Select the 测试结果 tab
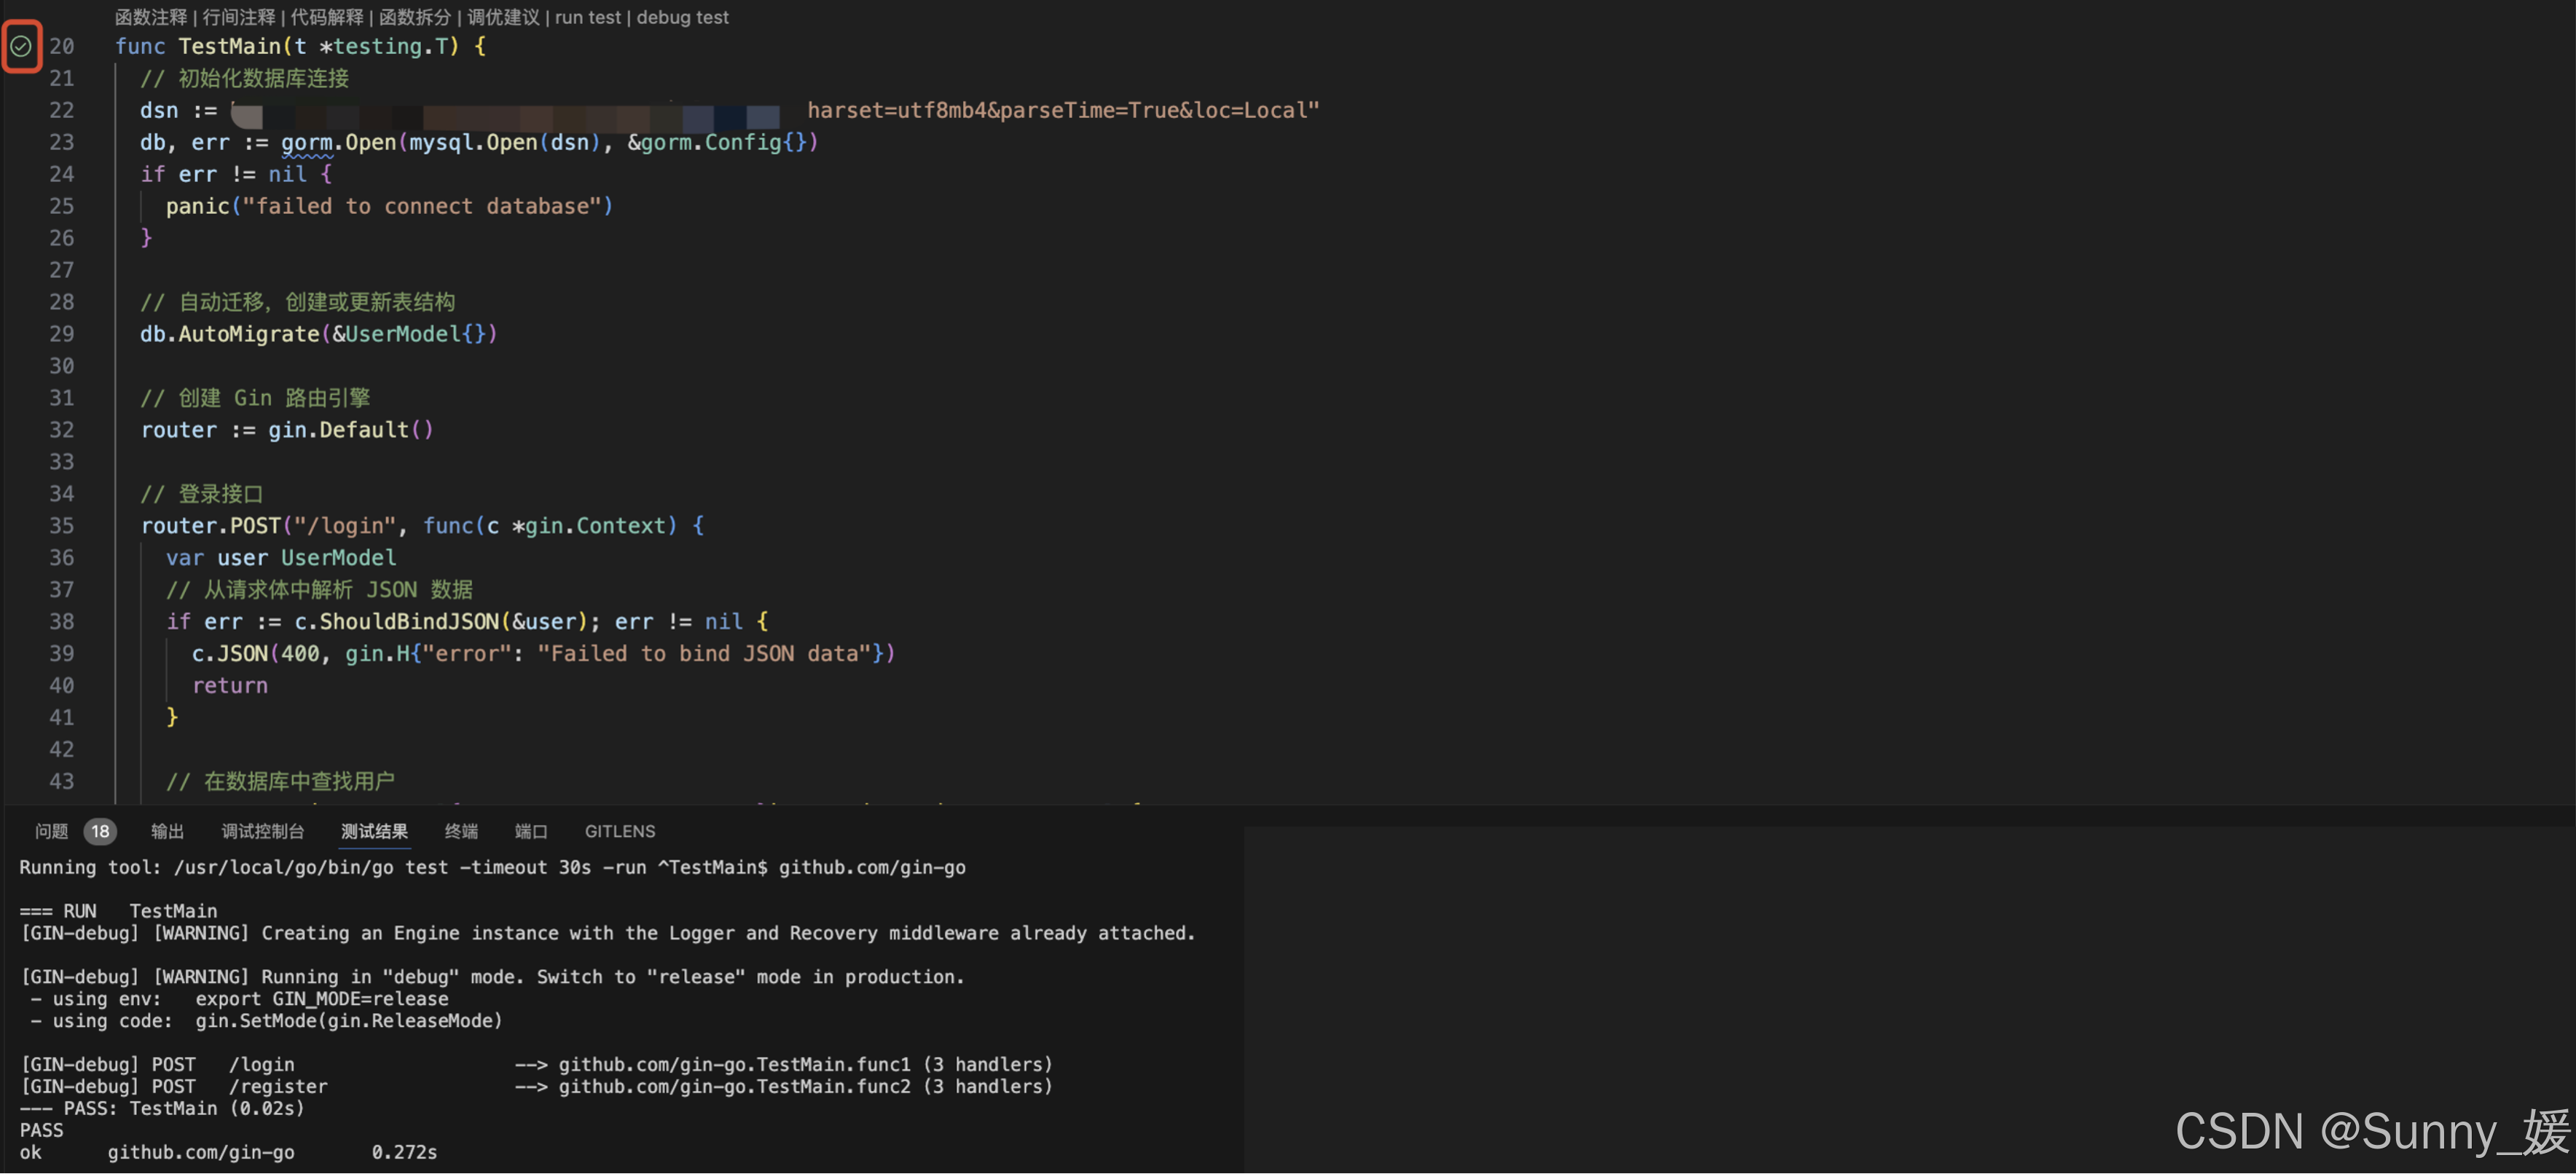2576x1174 pixels. pos(374,831)
